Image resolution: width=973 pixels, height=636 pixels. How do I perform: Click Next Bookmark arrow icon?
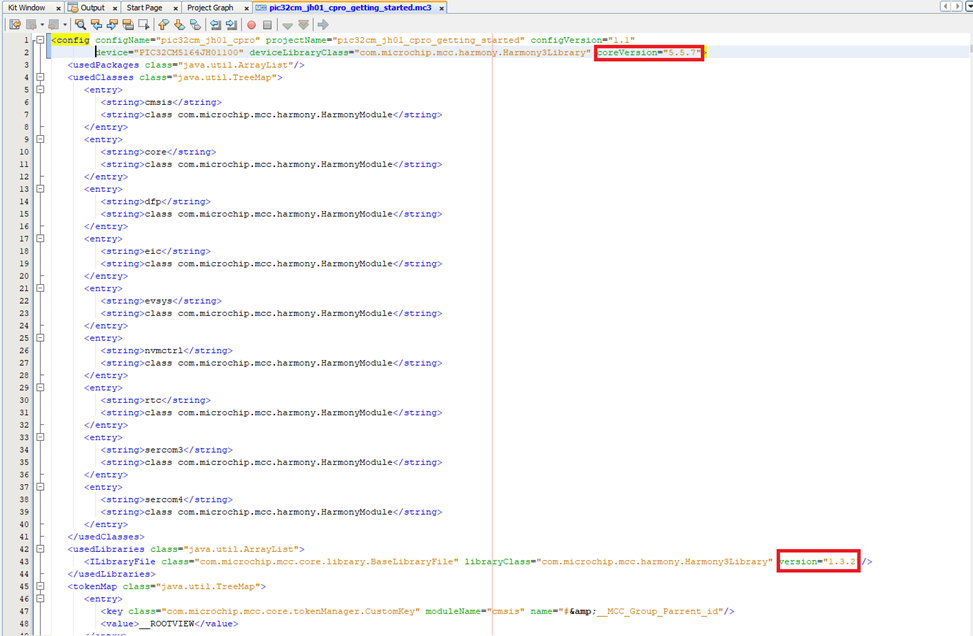pos(179,25)
